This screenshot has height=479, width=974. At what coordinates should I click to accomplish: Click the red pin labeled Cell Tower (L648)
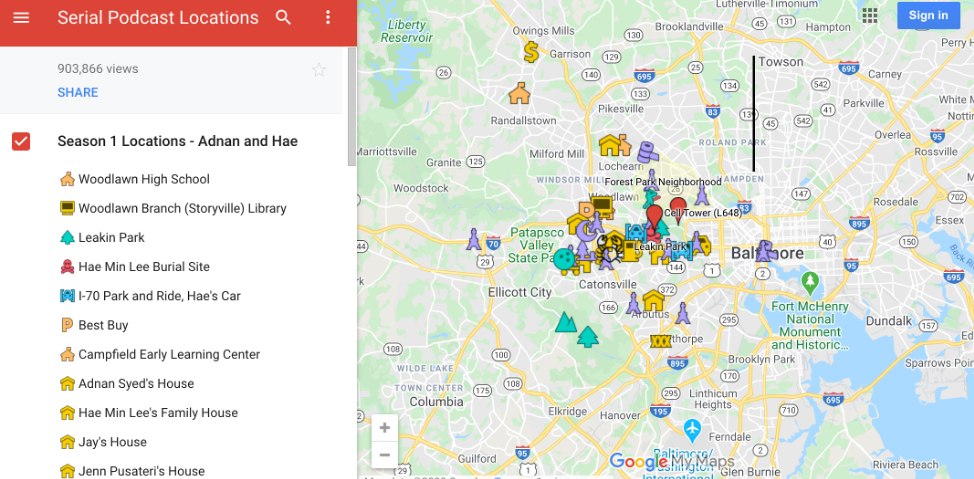point(678,208)
